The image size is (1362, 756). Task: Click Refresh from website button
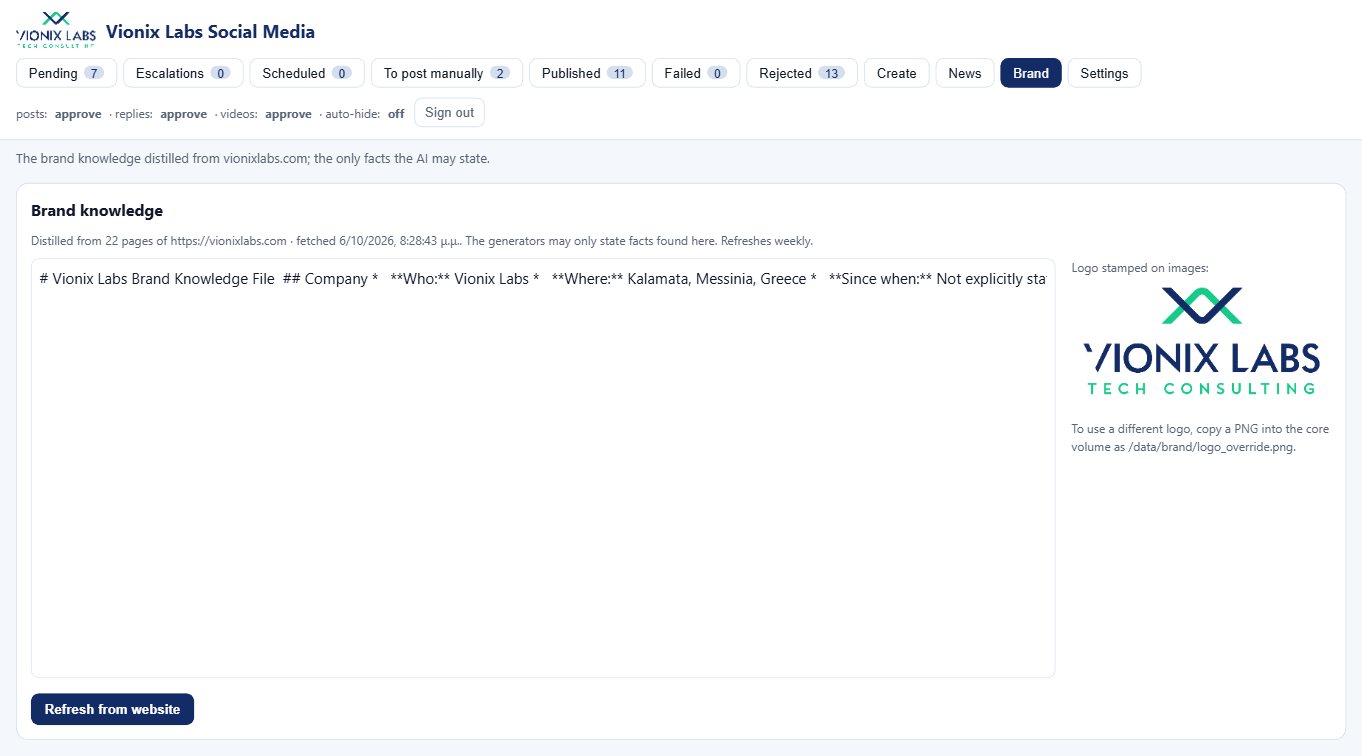112,709
